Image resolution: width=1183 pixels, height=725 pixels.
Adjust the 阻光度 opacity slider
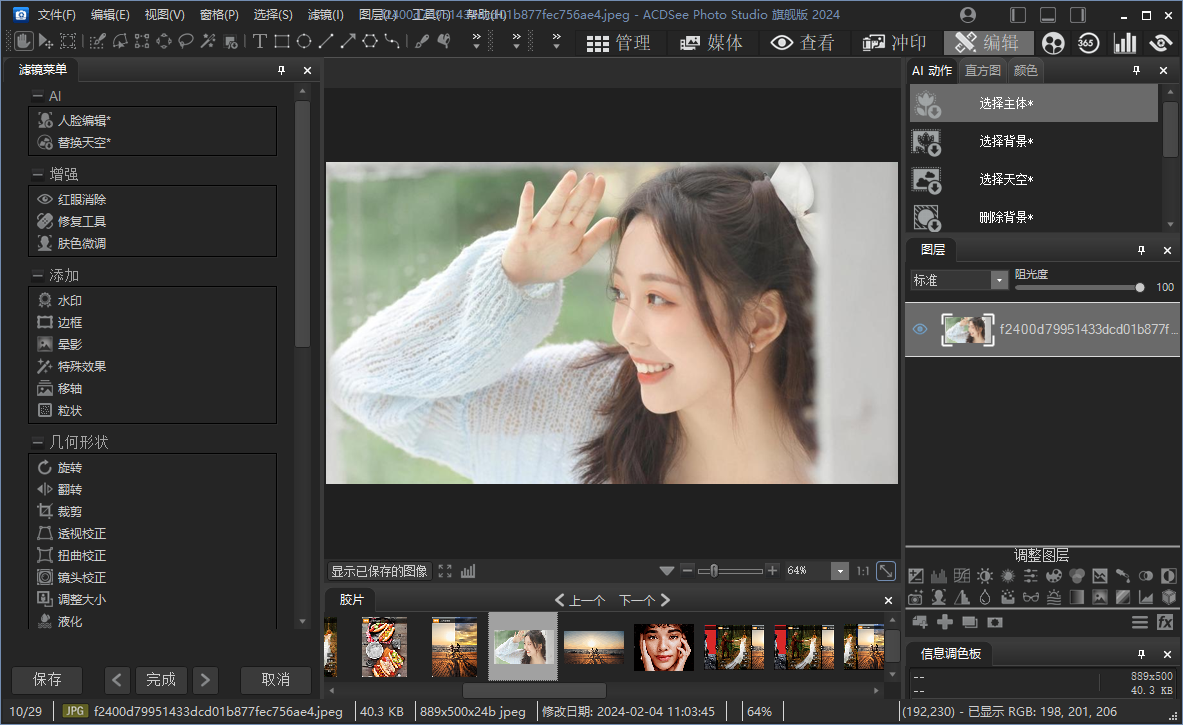pos(1139,287)
